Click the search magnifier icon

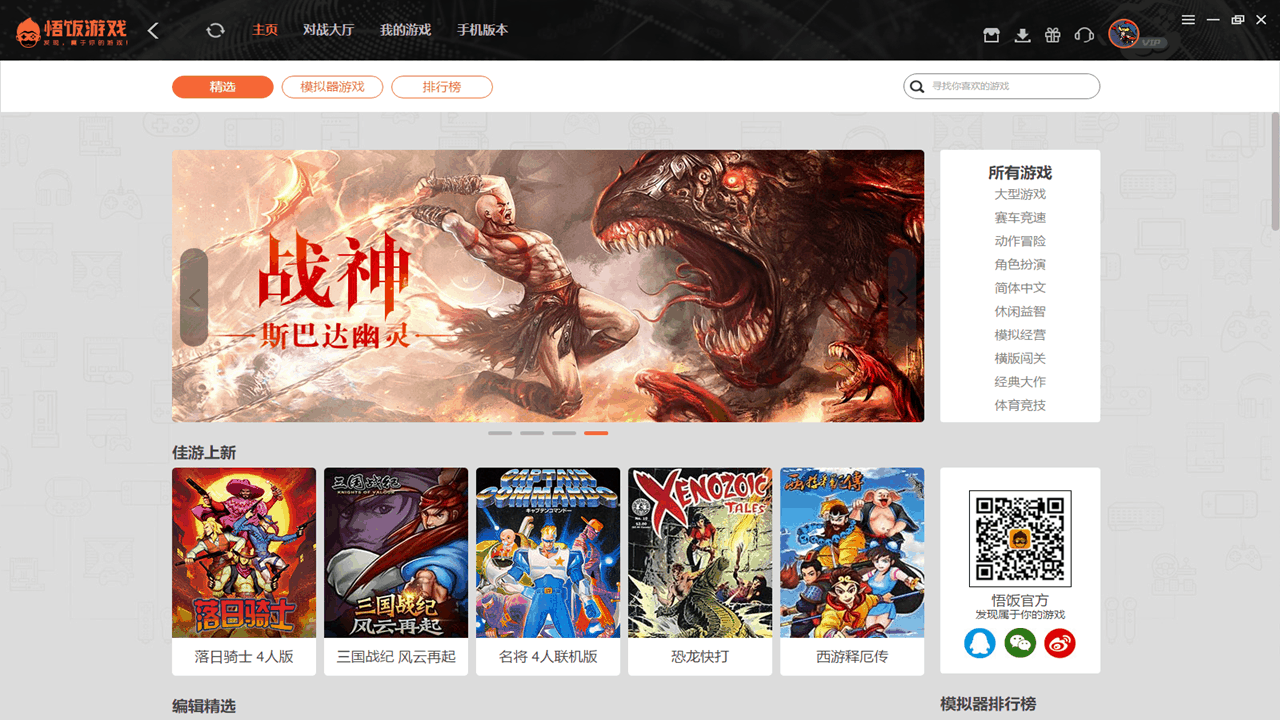pos(917,87)
